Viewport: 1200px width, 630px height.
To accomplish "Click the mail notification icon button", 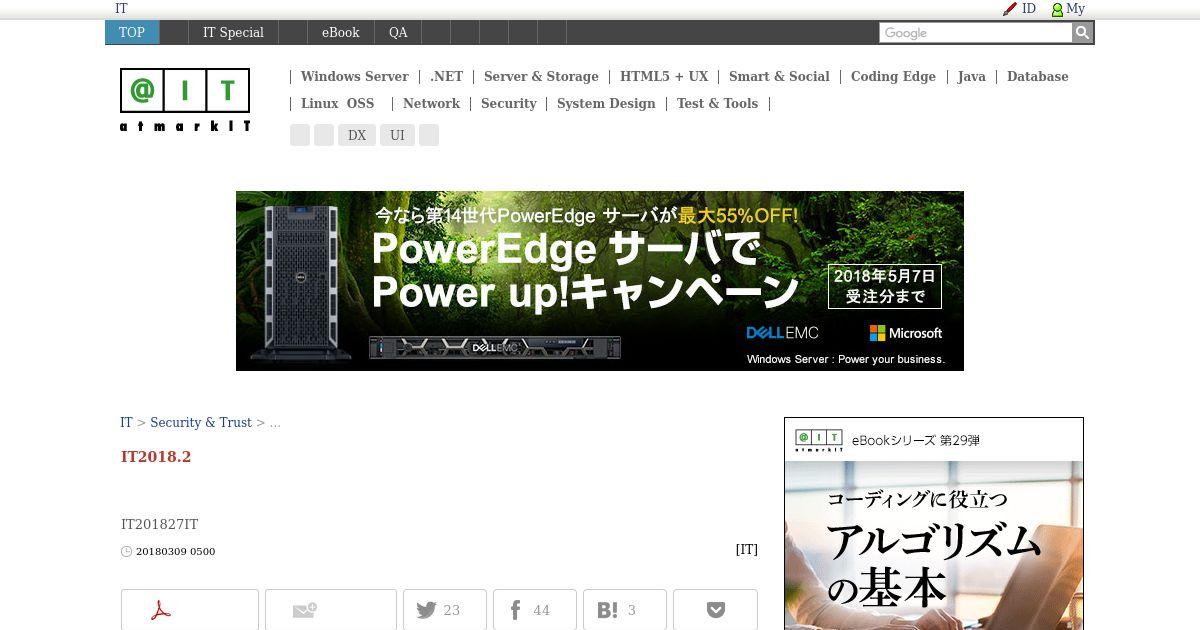I will 331,610.
